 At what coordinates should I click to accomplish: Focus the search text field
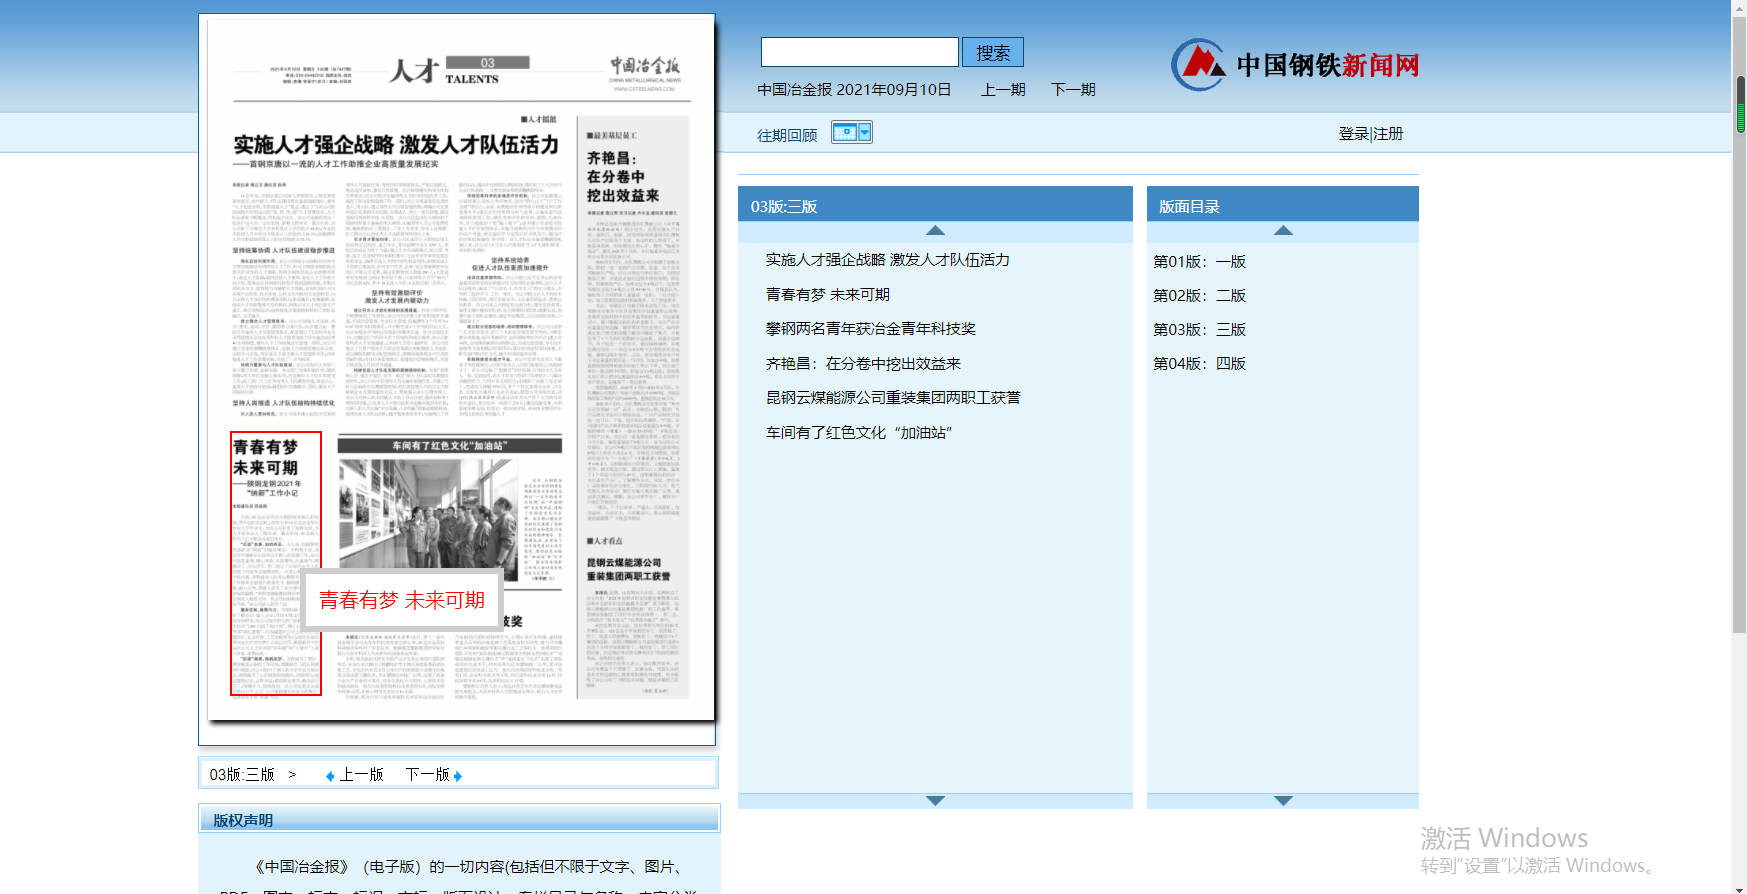[x=860, y=52]
